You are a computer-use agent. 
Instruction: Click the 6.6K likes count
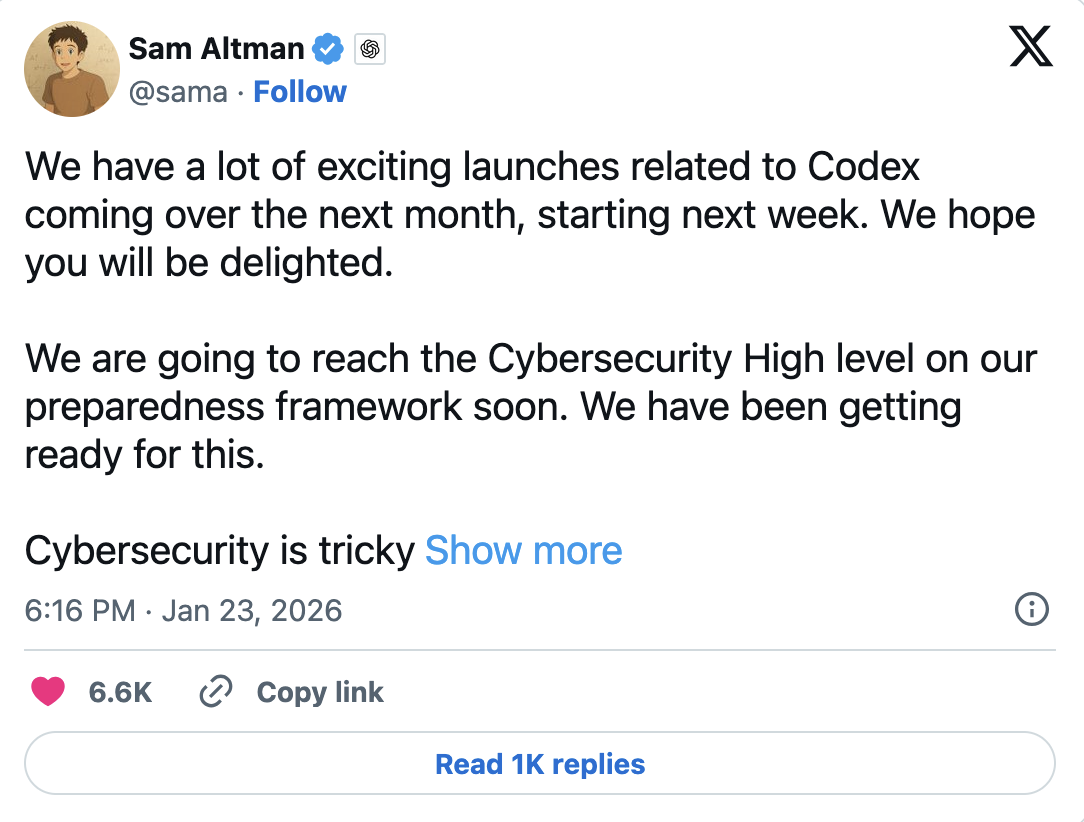pyautogui.click(x=119, y=692)
